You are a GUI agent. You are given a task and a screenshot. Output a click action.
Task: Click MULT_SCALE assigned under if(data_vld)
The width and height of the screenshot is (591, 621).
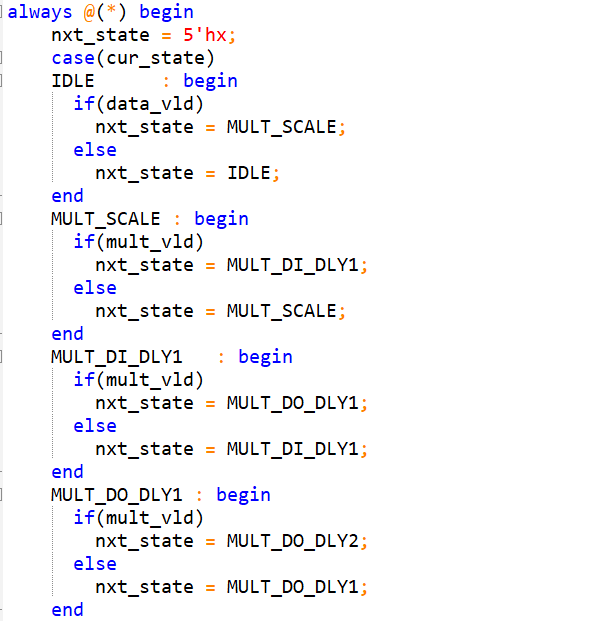[x=281, y=128]
